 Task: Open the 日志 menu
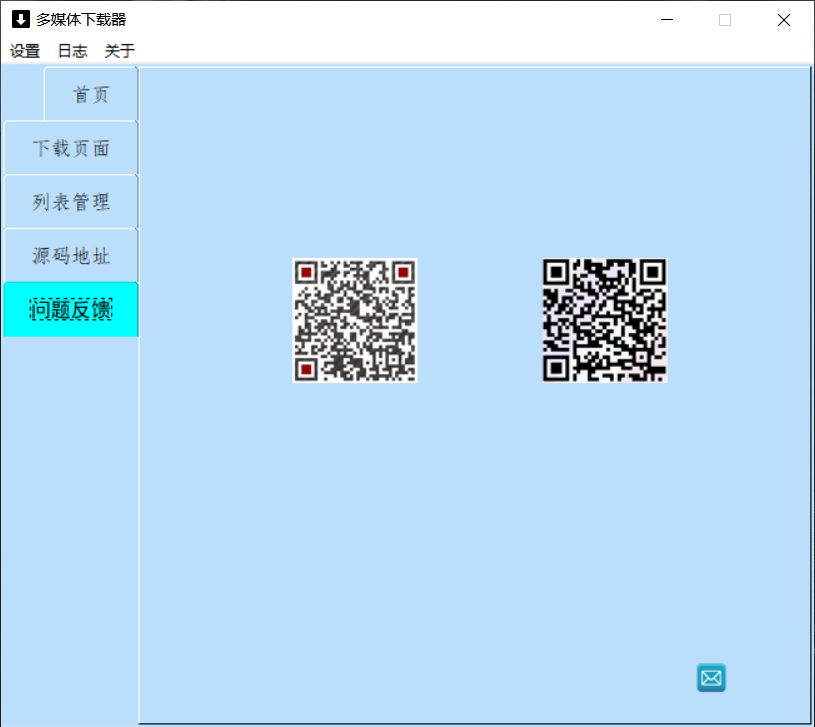click(x=73, y=51)
